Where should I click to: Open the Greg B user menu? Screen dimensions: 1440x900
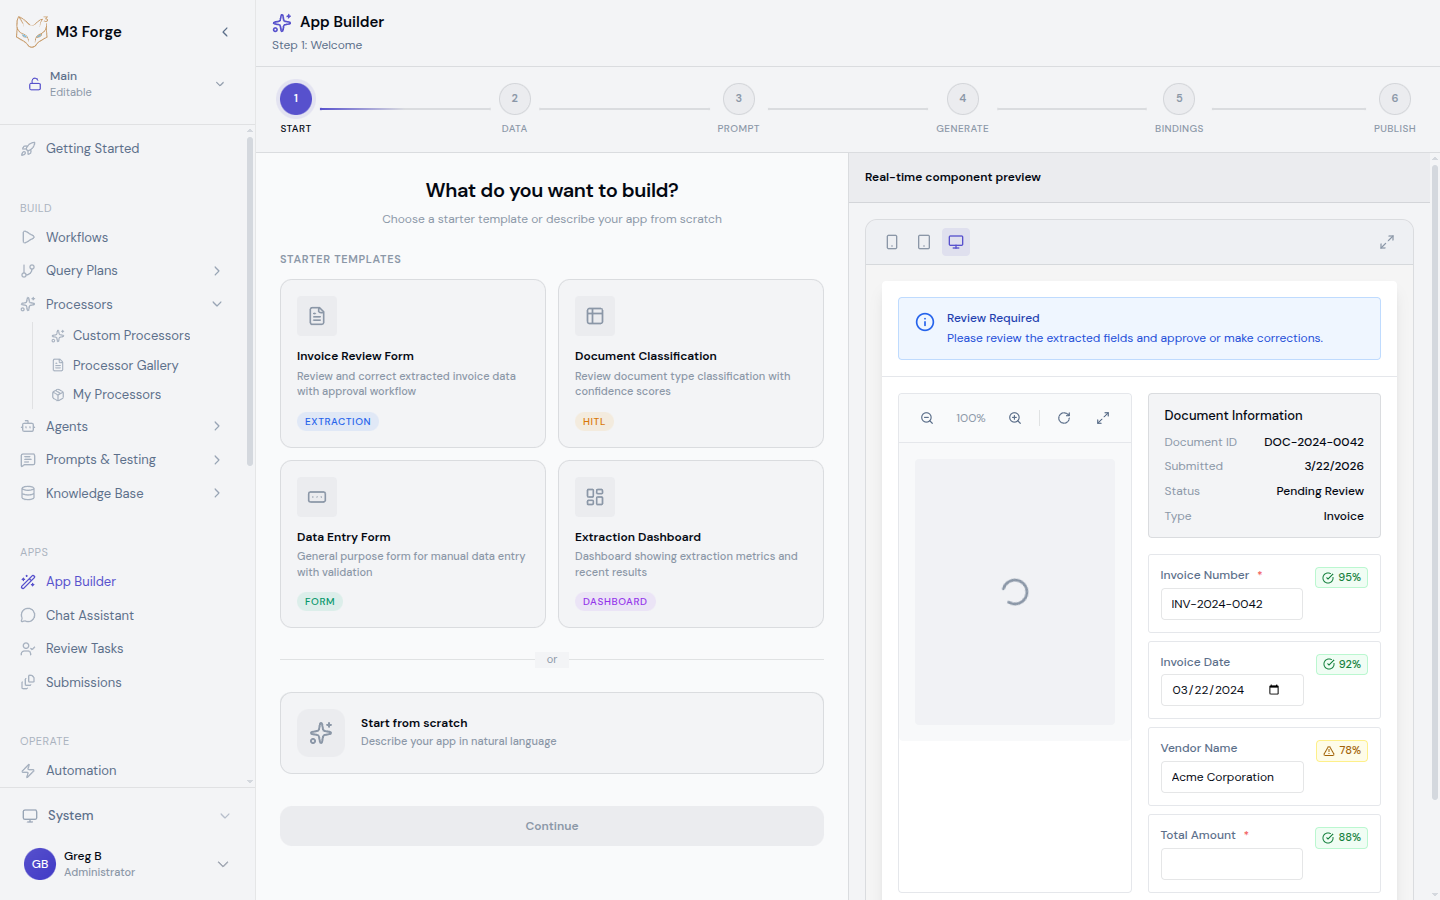click(x=222, y=864)
